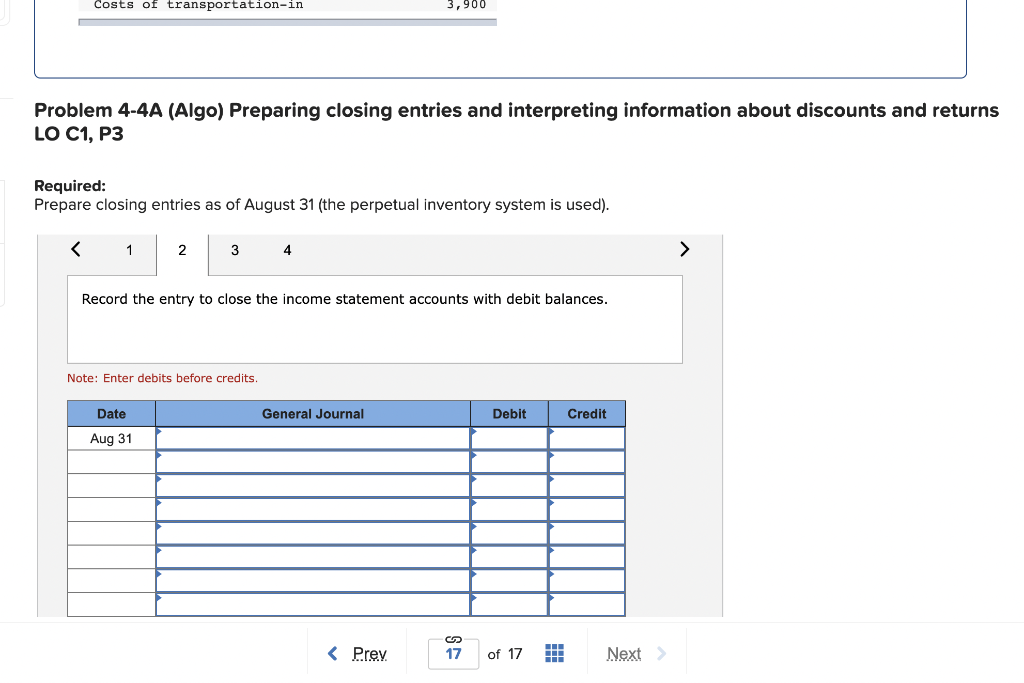This screenshot has width=1024, height=683.
Task: Click the 3,900 transportation-in value
Action: coord(466,5)
